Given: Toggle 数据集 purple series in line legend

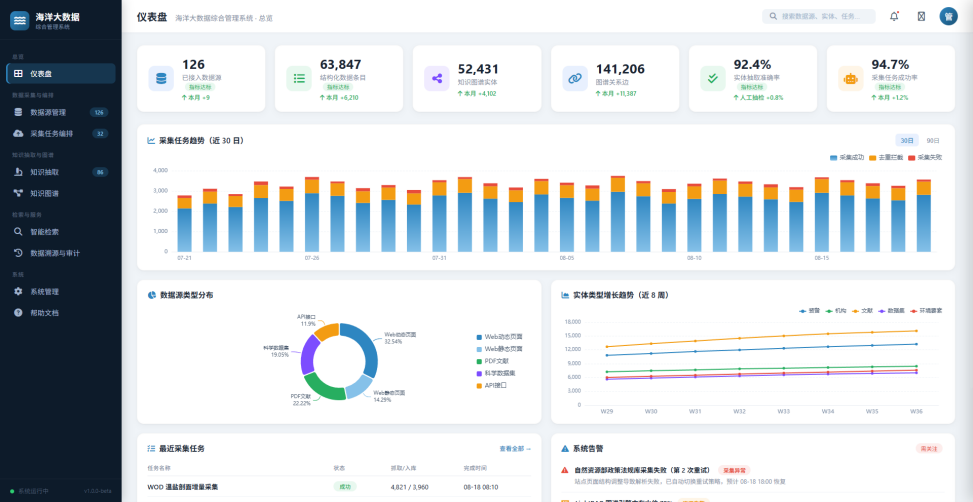Looking at the screenshot, I should click(890, 310).
